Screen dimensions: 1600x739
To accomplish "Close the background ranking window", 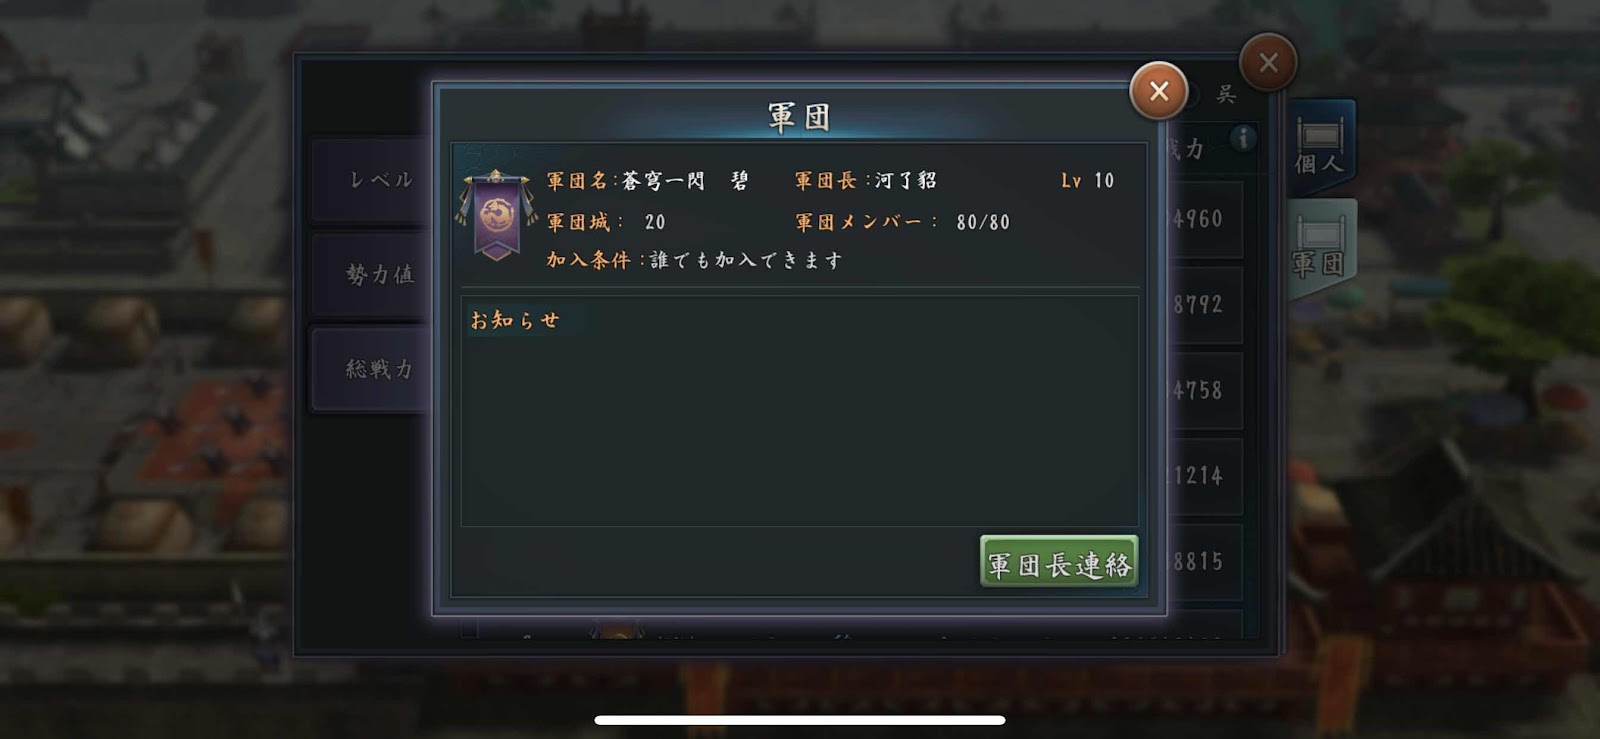I will tap(1268, 63).
